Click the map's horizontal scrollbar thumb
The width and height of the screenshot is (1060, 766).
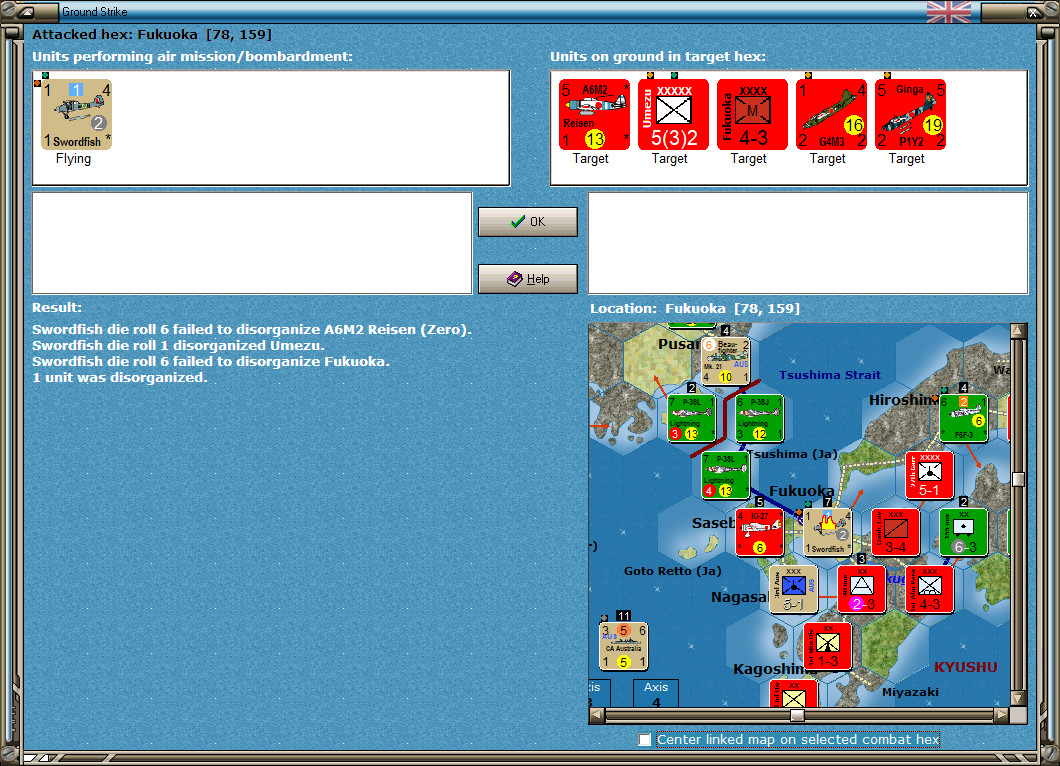click(798, 715)
